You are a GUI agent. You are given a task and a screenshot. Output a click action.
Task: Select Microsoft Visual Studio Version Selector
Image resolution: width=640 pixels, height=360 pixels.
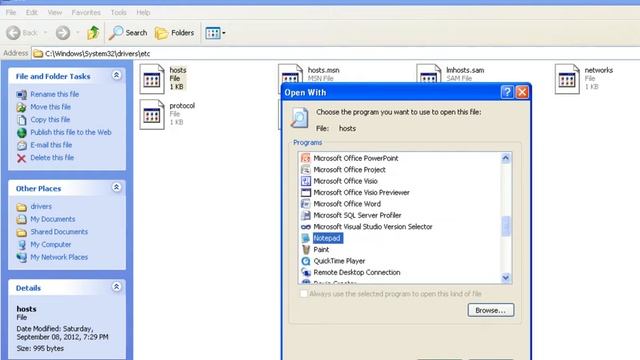(373, 227)
